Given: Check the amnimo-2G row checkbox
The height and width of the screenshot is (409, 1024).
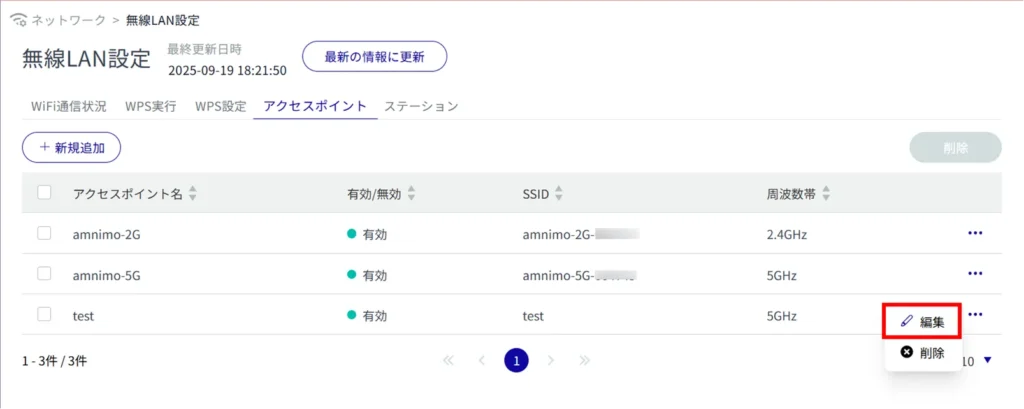Looking at the screenshot, I should [44, 233].
